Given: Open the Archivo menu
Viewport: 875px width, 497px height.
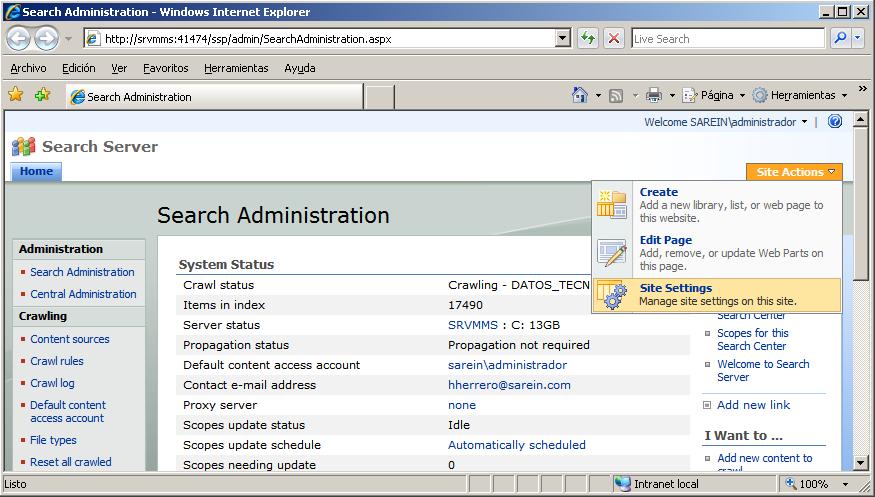Looking at the screenshot, I should point(28,68).
